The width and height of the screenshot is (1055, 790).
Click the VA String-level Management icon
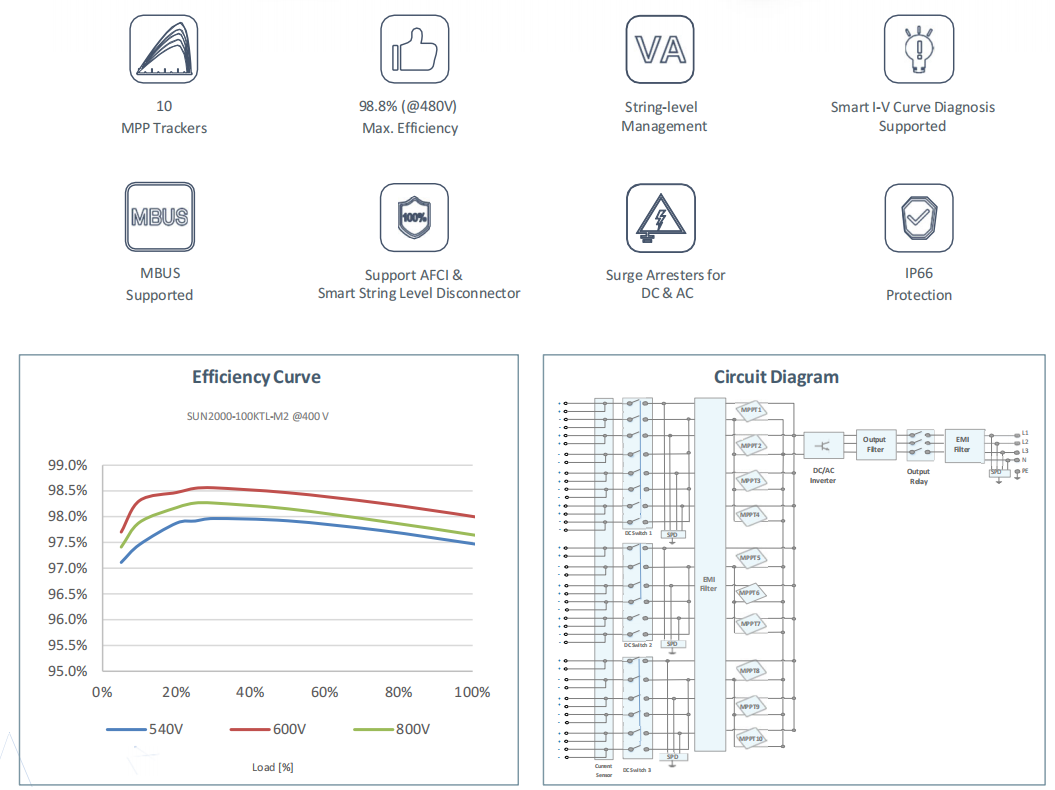tap(660, 49)
